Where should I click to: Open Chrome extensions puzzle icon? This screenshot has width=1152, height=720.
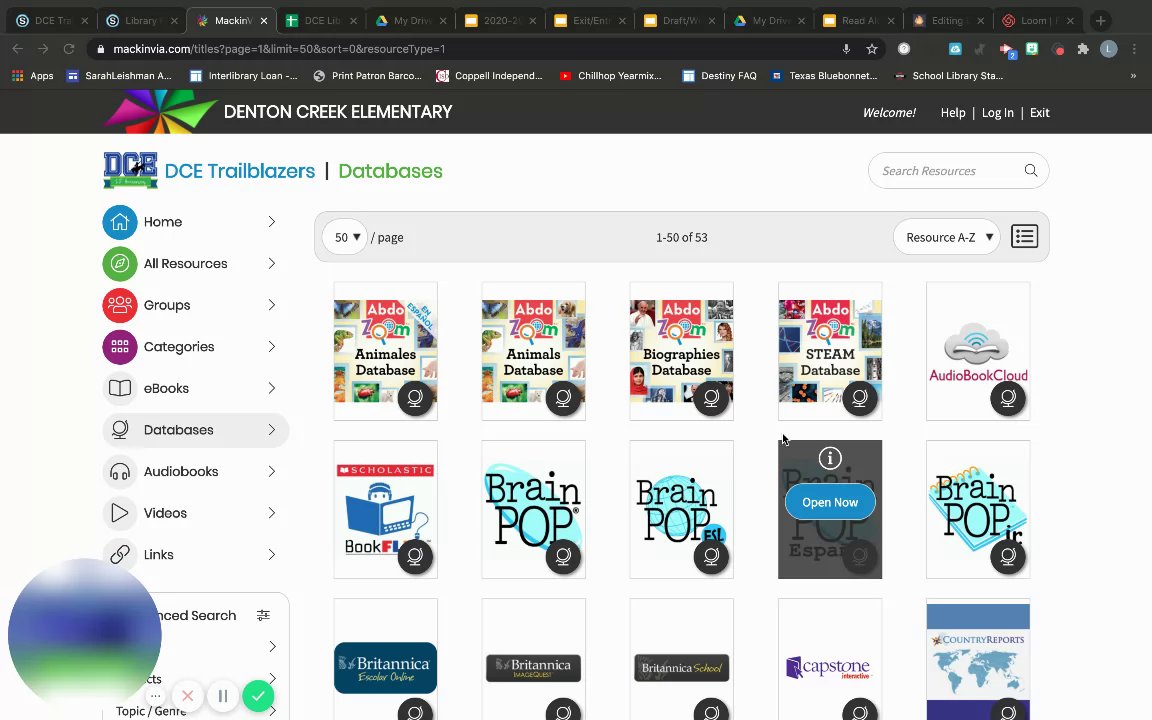[1083, 49]
